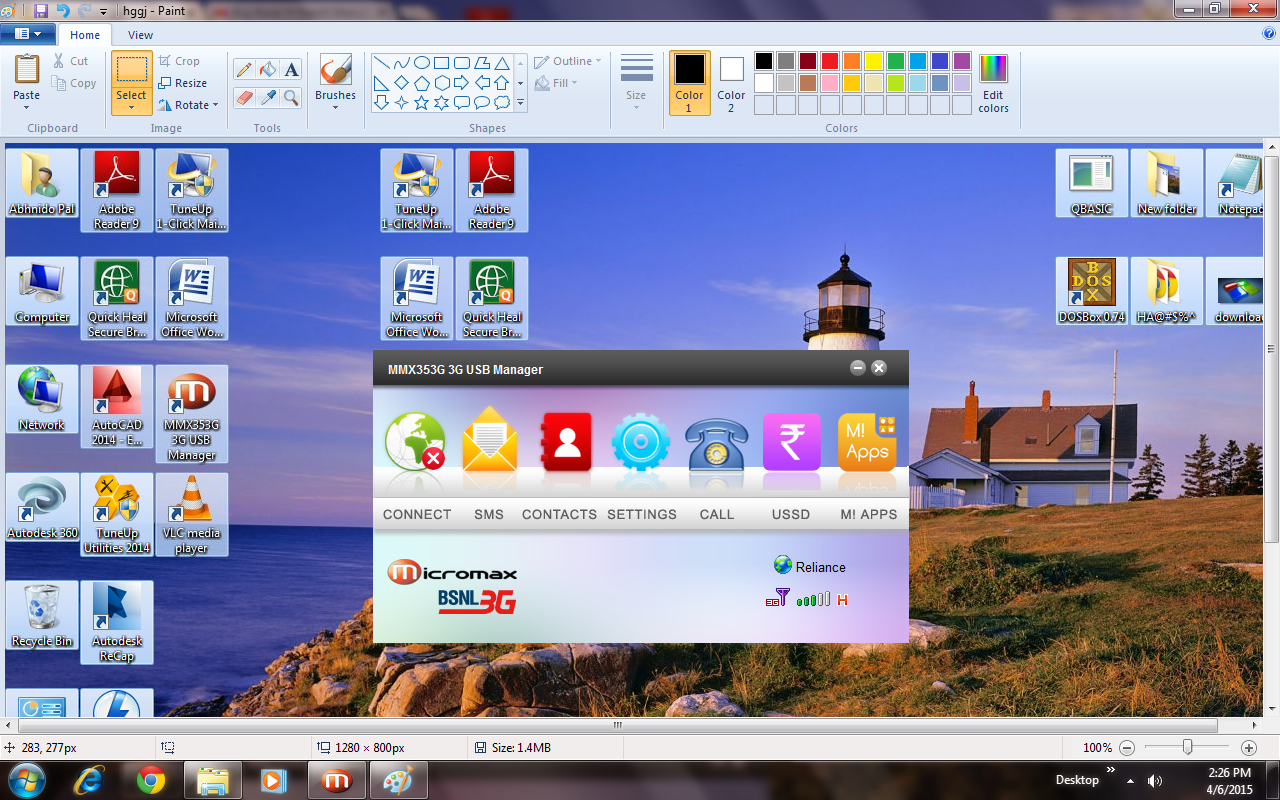1280x800 pixels.
Task: Click the vertical scrollbar of the canvas
Action: pyautogui.click(x=1271, y=349)
